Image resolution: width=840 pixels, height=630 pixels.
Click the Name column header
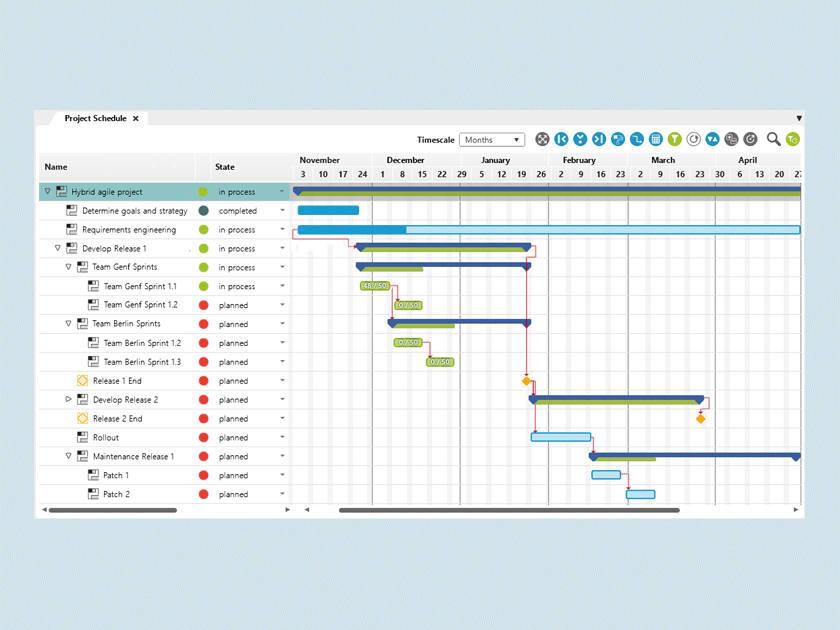point(56,167)
